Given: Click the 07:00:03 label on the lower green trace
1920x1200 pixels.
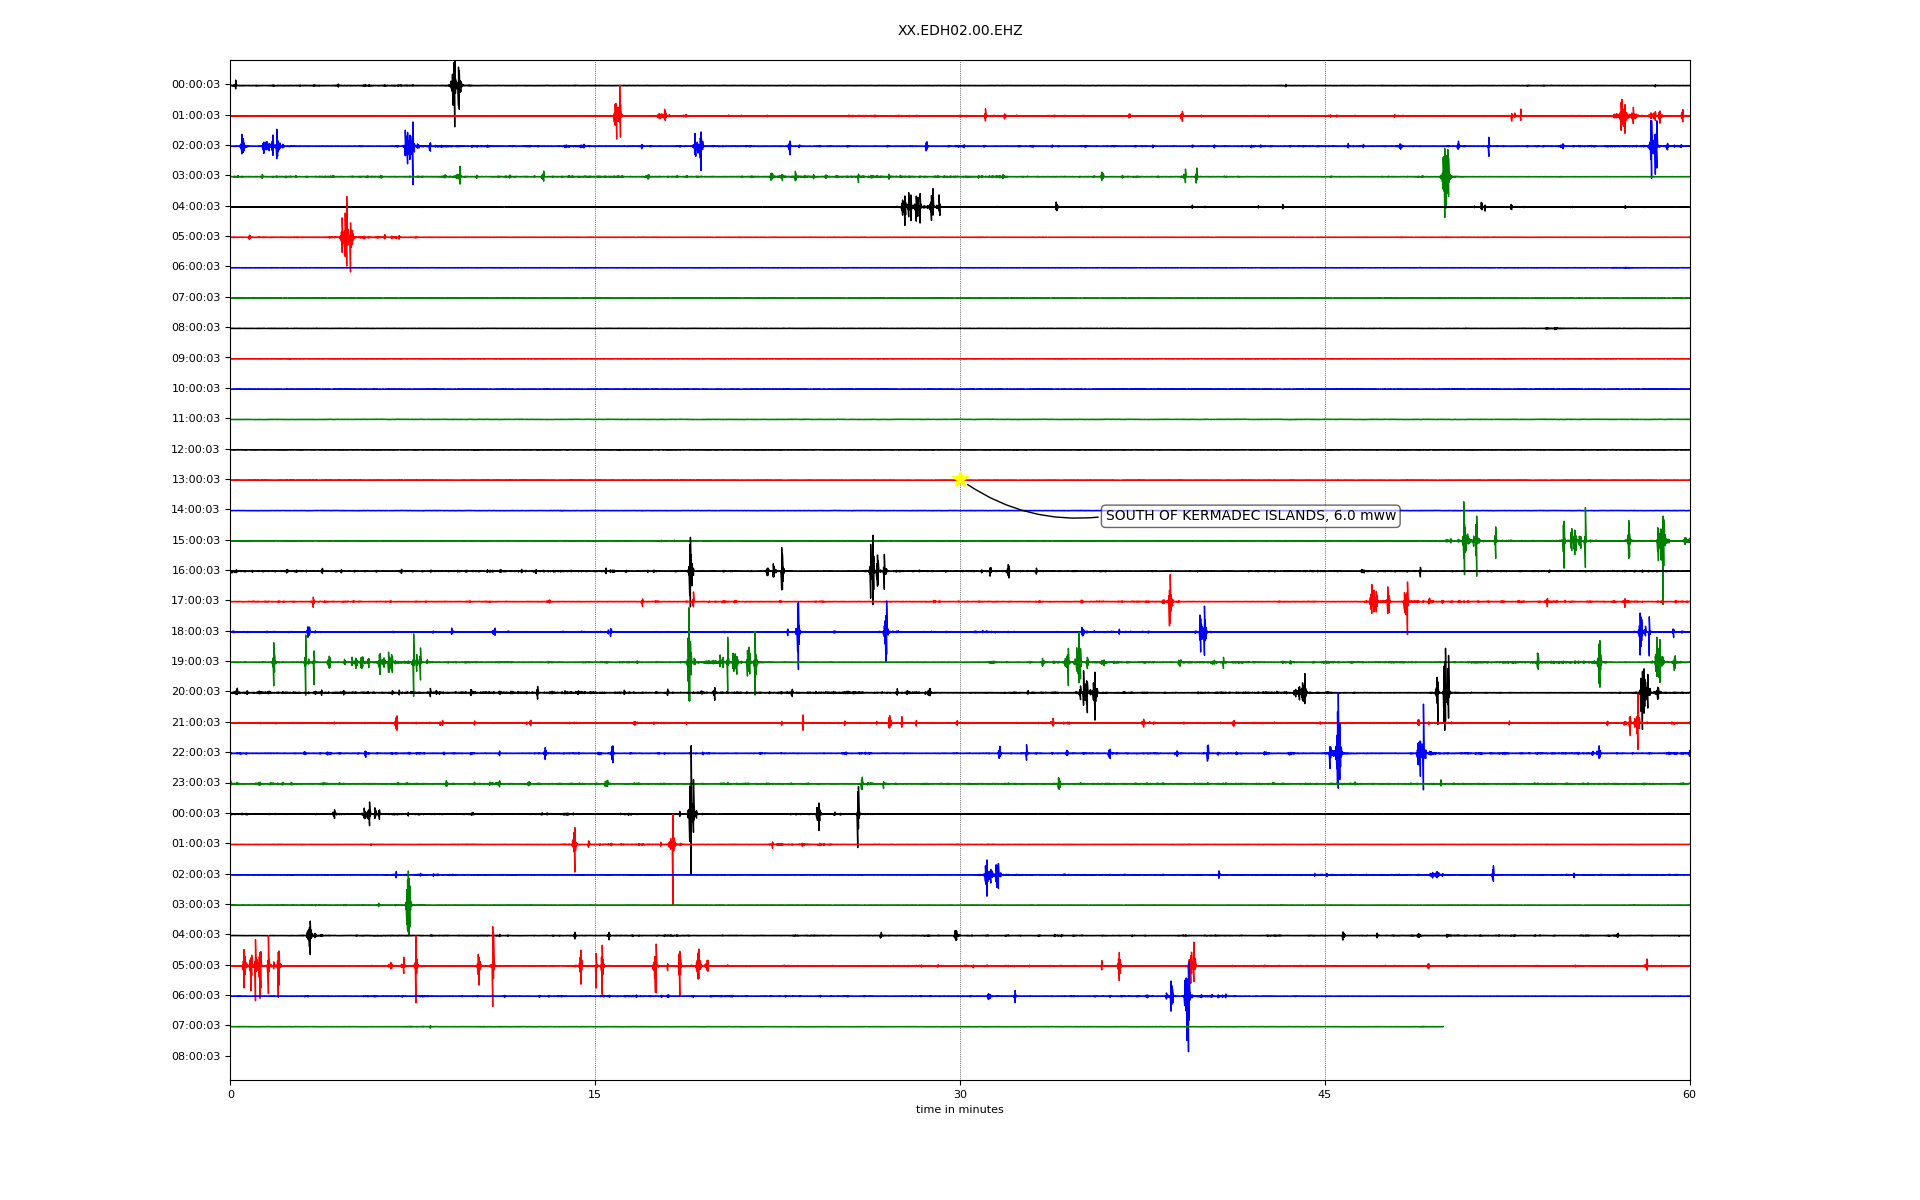Looking at the screenshot, I should [x=196, y=1026].
